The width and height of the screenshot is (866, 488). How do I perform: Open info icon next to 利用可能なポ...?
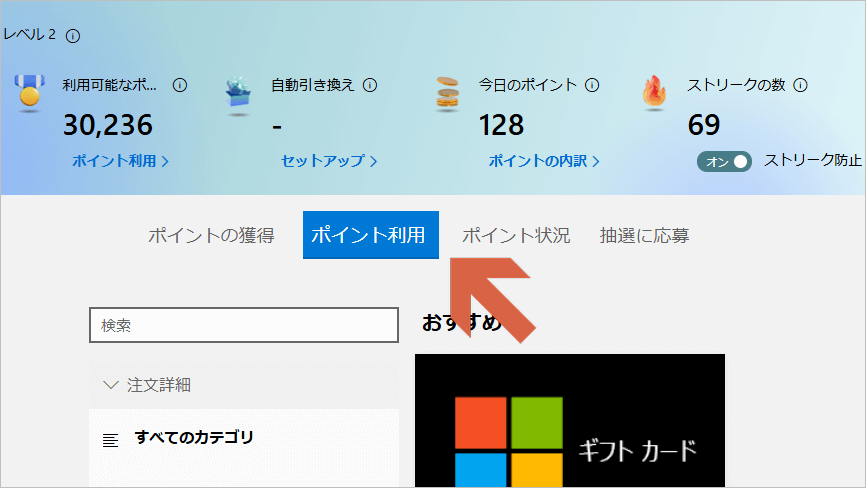click(179, 85)
